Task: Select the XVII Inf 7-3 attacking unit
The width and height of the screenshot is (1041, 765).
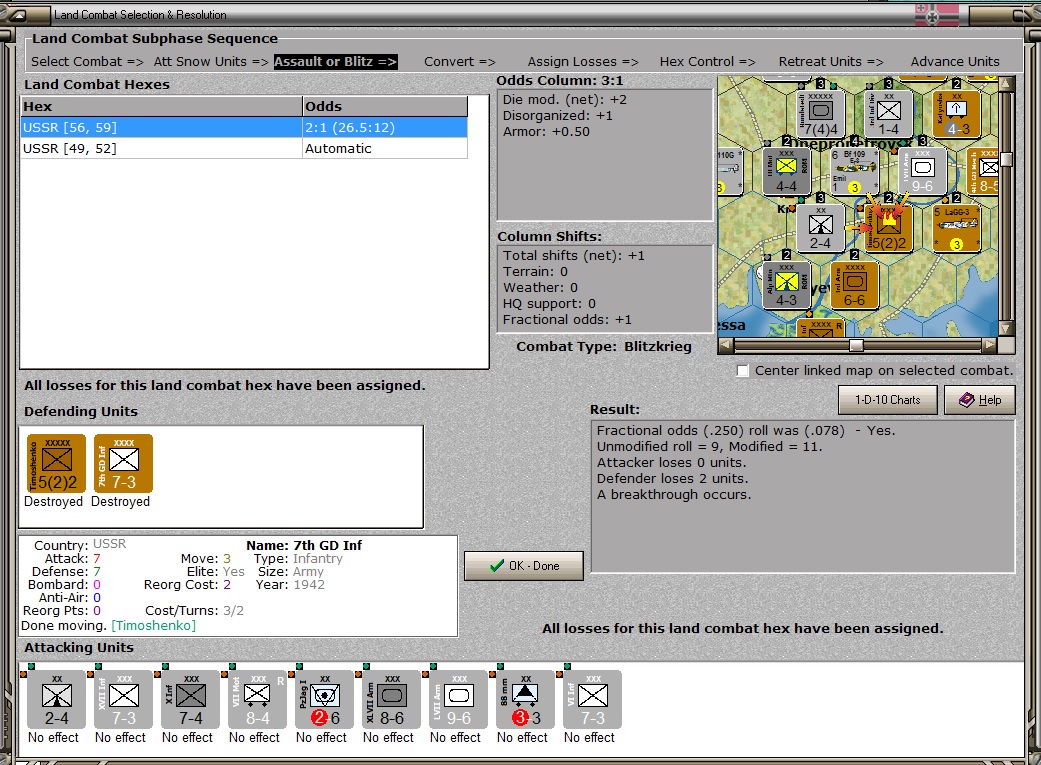Action: tap(123, 699)
